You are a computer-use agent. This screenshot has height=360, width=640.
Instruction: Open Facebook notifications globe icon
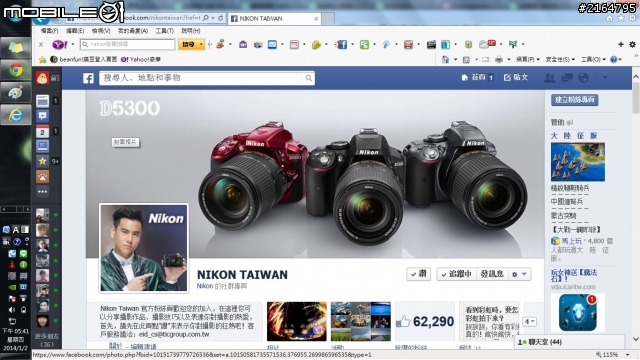point(584,78)
